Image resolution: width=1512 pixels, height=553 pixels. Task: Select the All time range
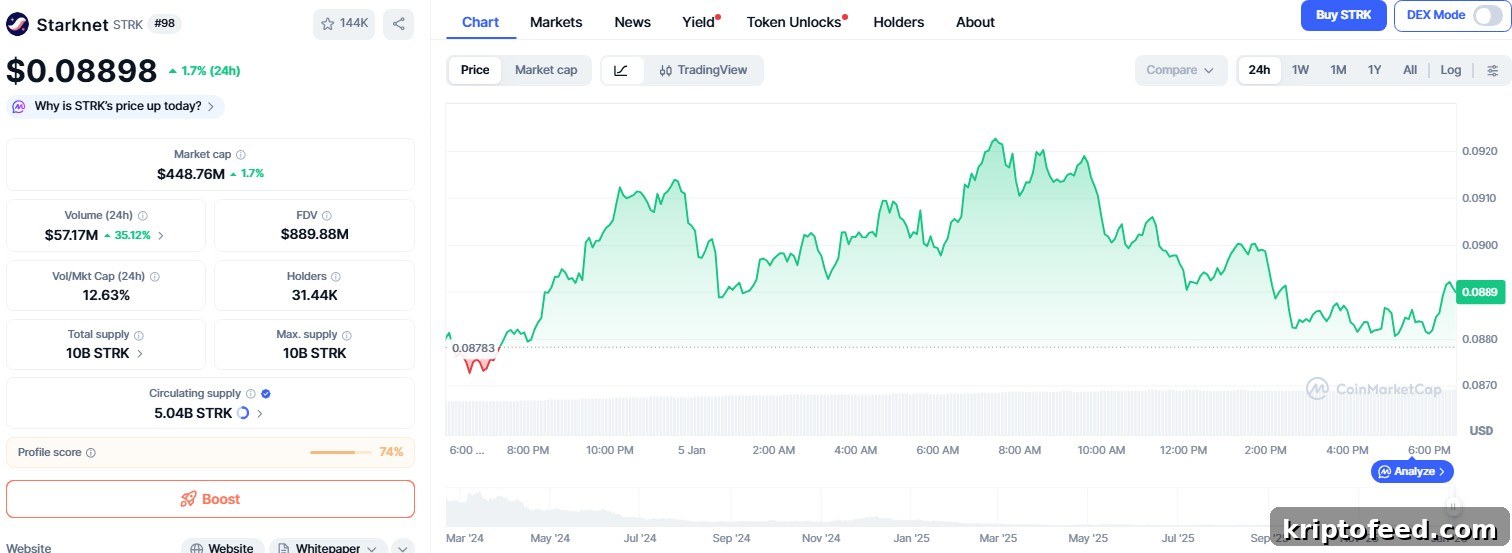(1410, 70)
